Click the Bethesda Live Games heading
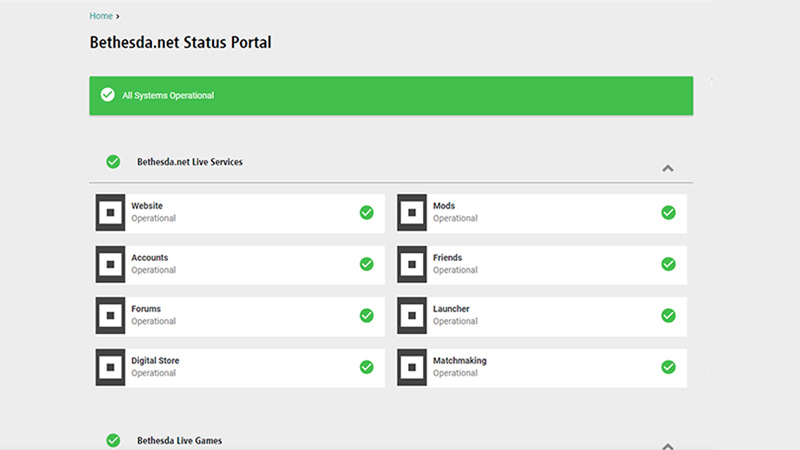 pyautogui.click(x=179, y=440)
